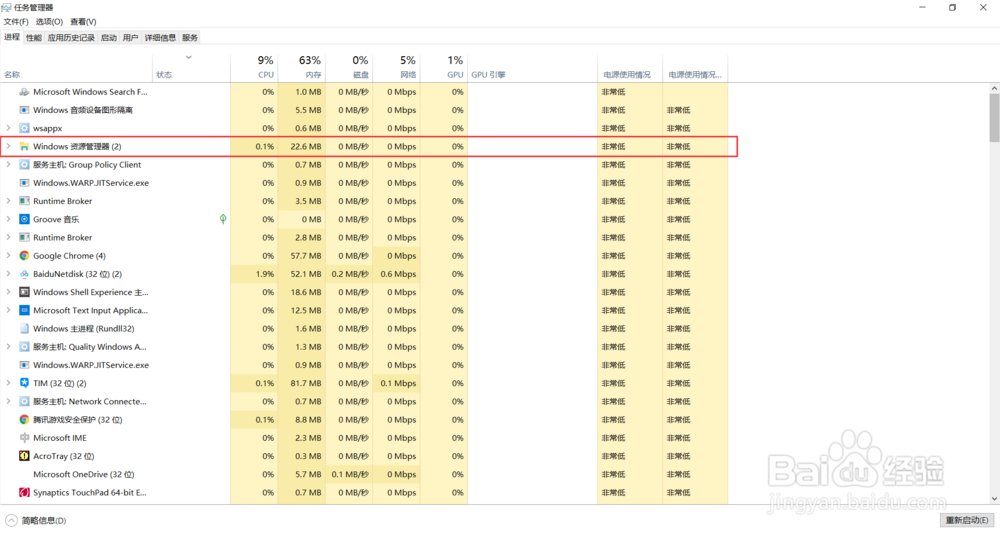Image resolution: width=1000 pixels, height=536 pixels.
Task: Sort by the GPU 引擎 column header
Action: pyautogui.click(x=533, y=66)
